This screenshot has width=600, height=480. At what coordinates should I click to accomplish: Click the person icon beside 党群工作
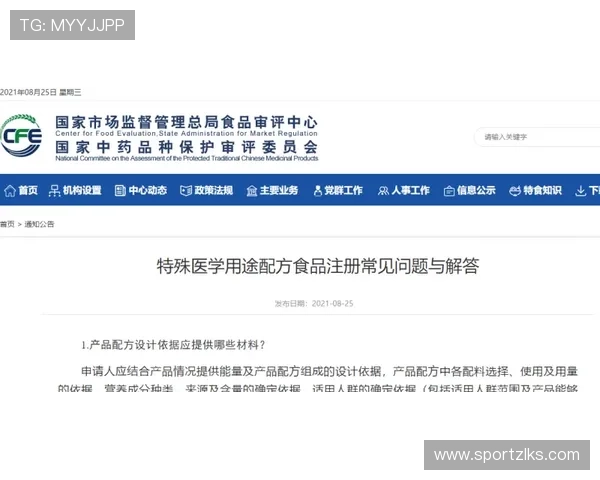click(318, 191)
